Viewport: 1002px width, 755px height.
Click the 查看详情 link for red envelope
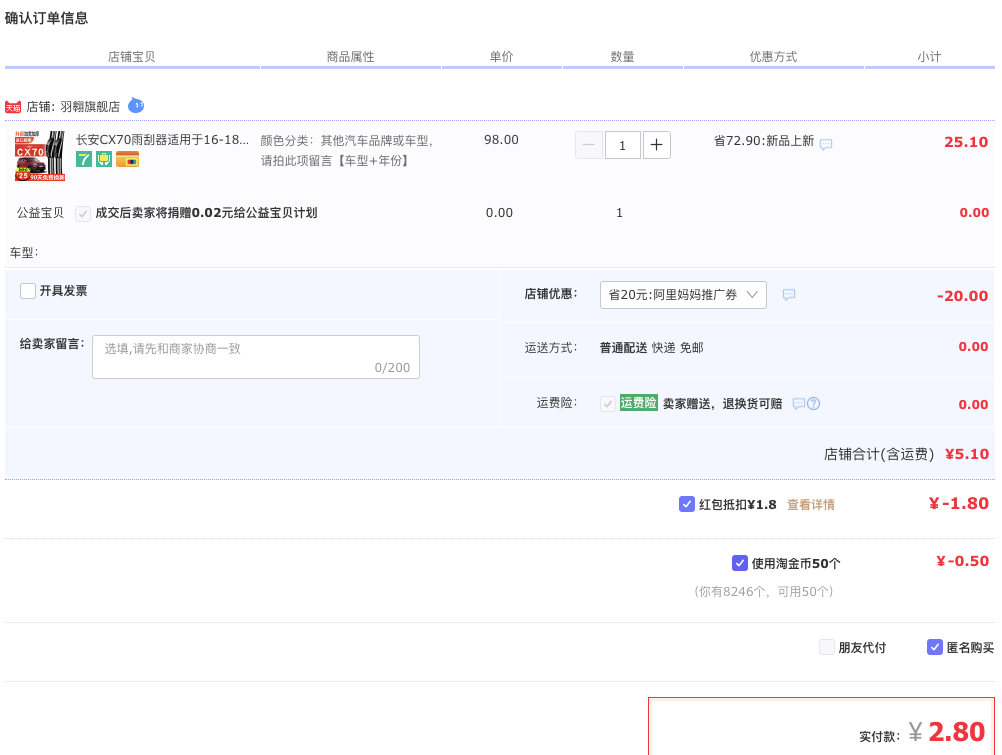810,504
